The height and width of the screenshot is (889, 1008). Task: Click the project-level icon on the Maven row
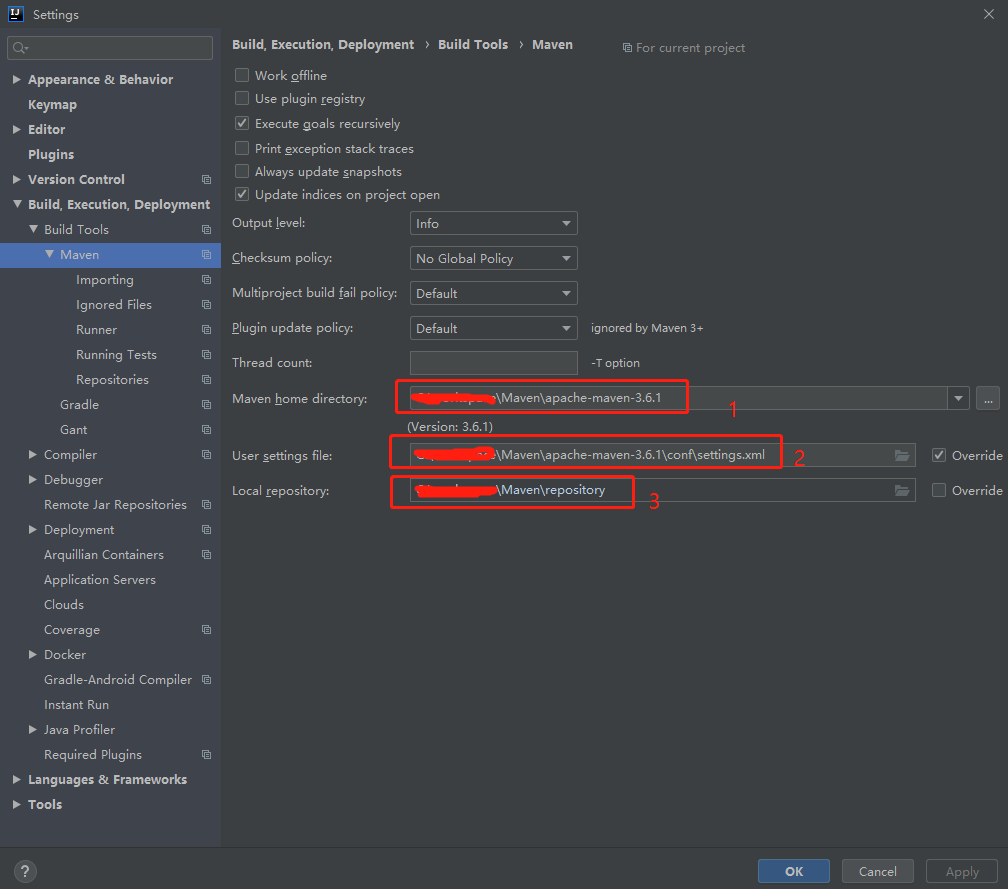(206, 255)
